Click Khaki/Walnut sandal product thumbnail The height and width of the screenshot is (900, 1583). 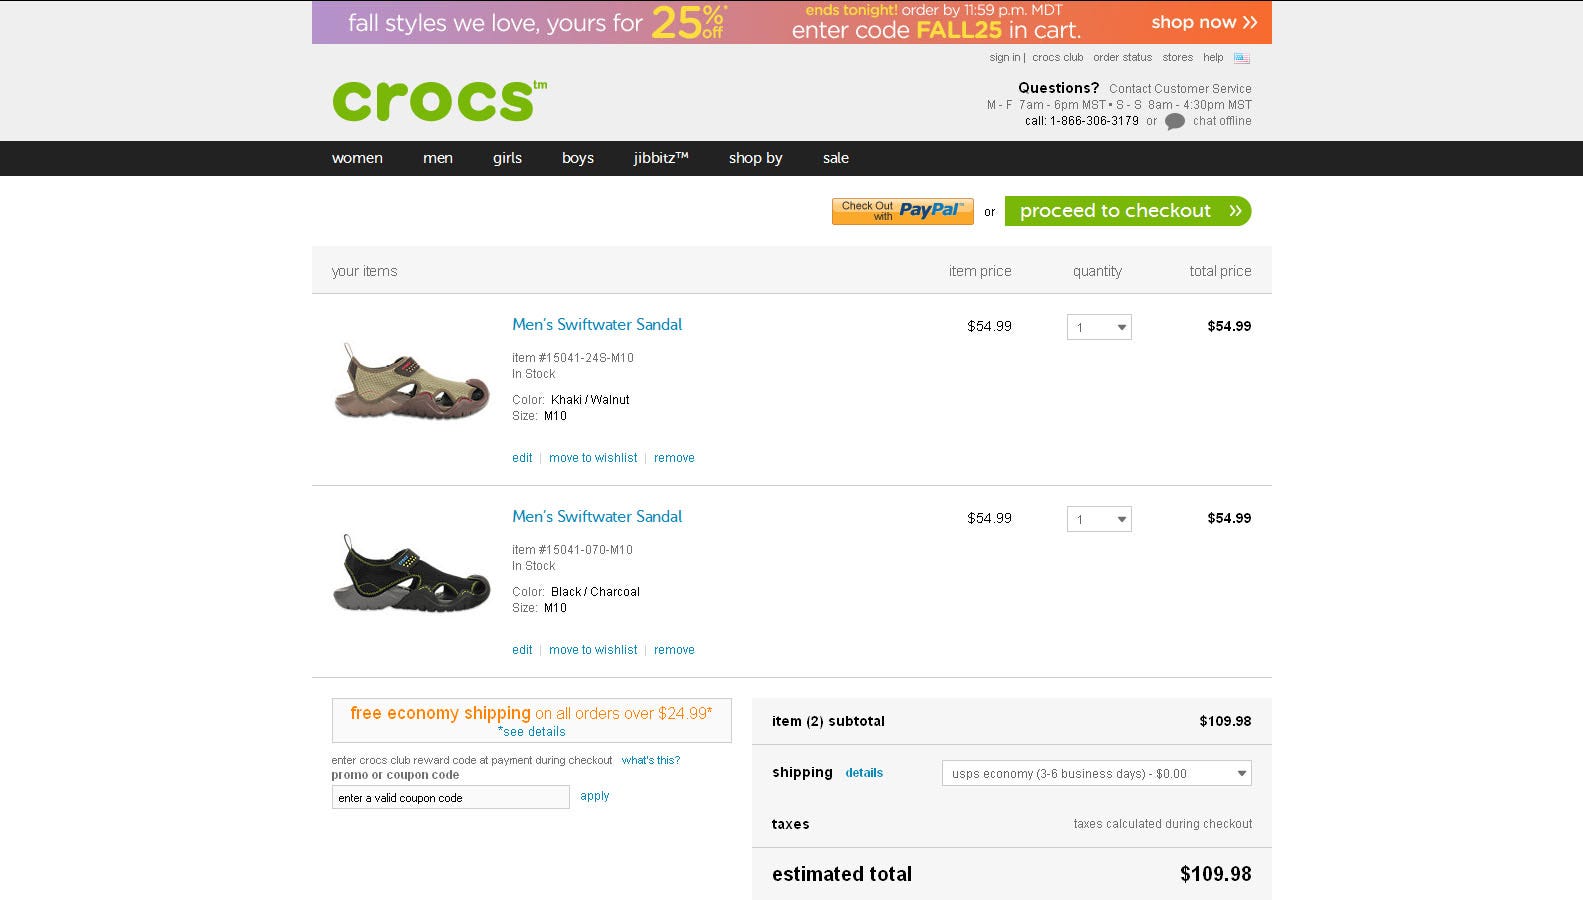tap(411, 381)
